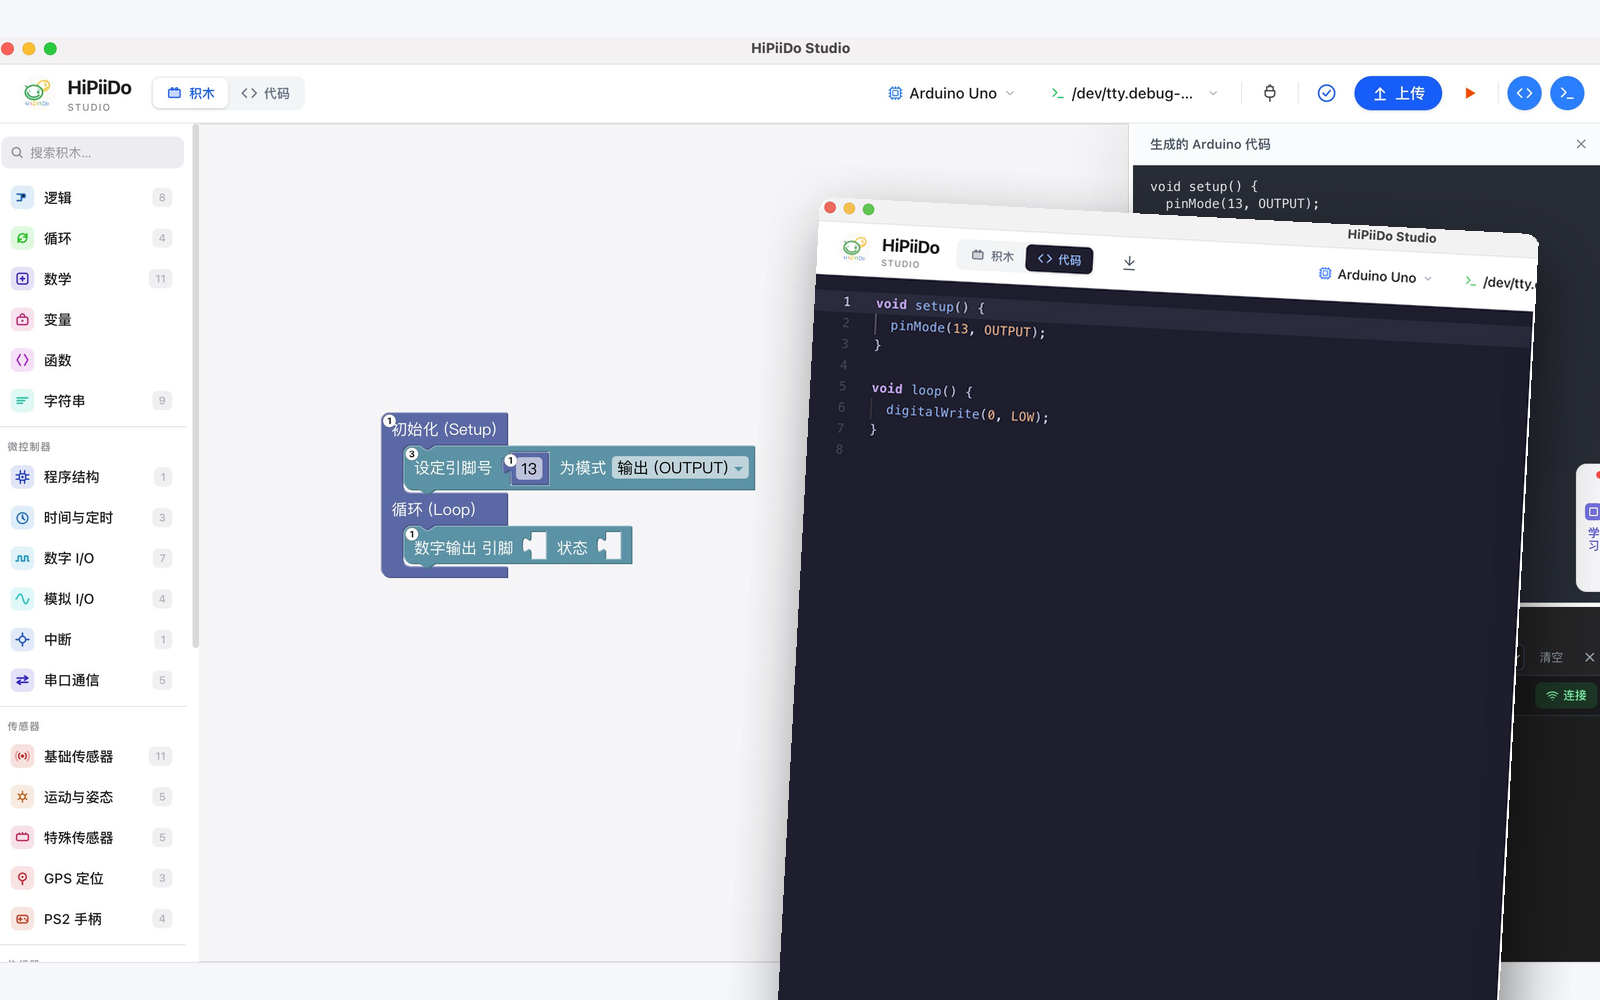Click the pin number 13 field on block

pyautogui.click(x=529, y=468)
